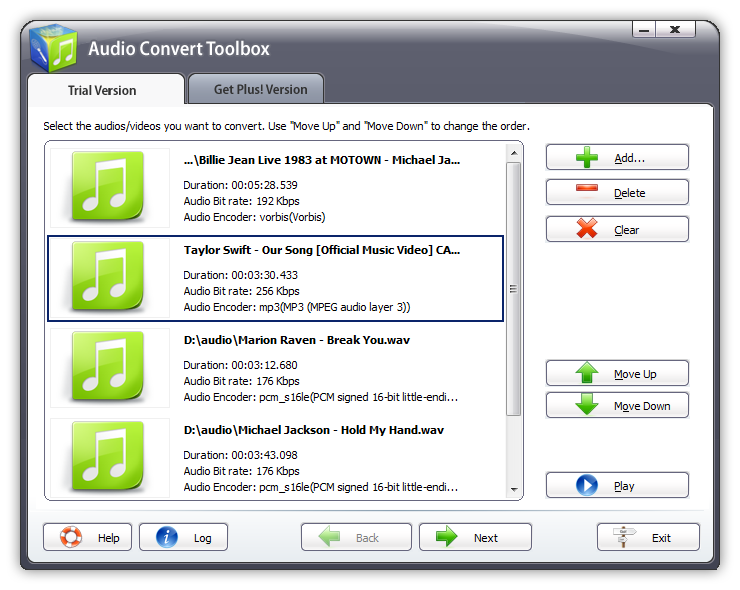Click the Duration: 00:03:43.098 text

pos(240,455)
